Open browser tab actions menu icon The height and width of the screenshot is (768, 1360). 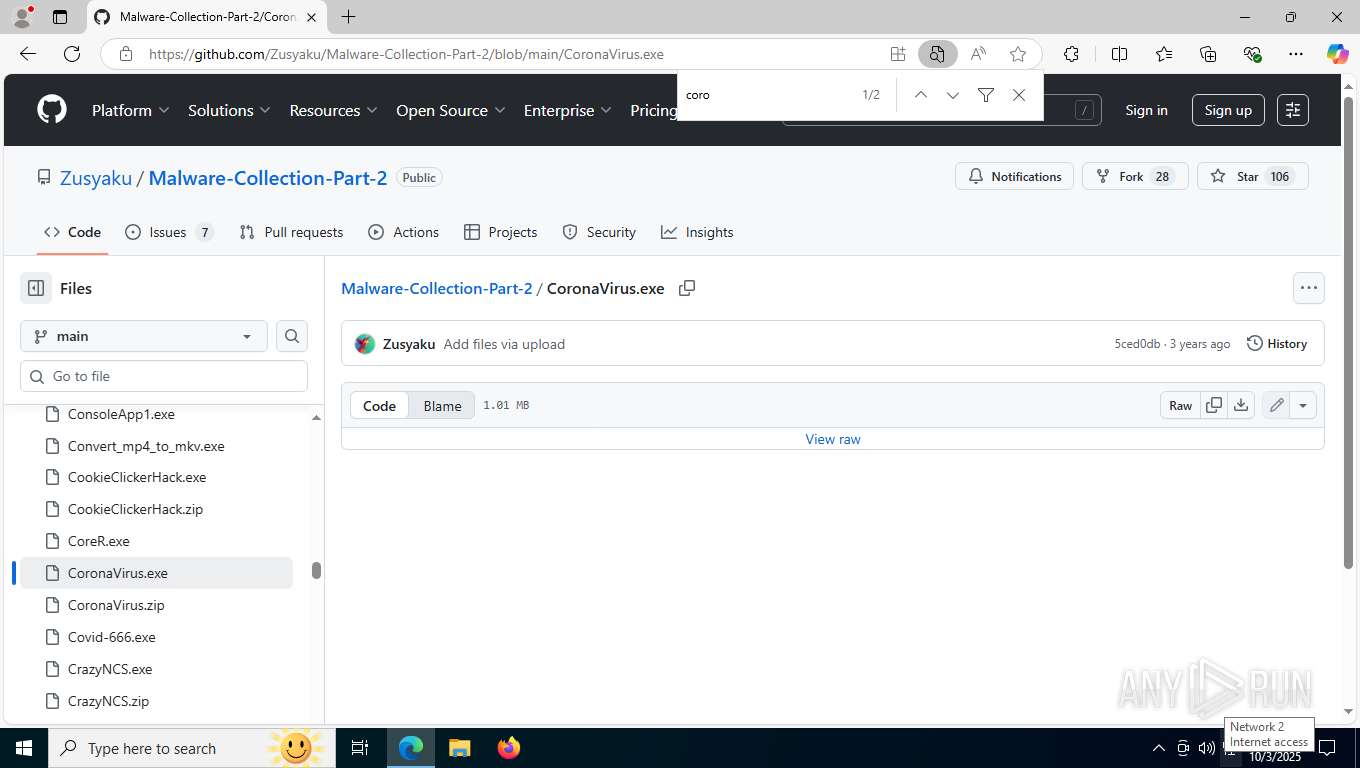point(60,17)
